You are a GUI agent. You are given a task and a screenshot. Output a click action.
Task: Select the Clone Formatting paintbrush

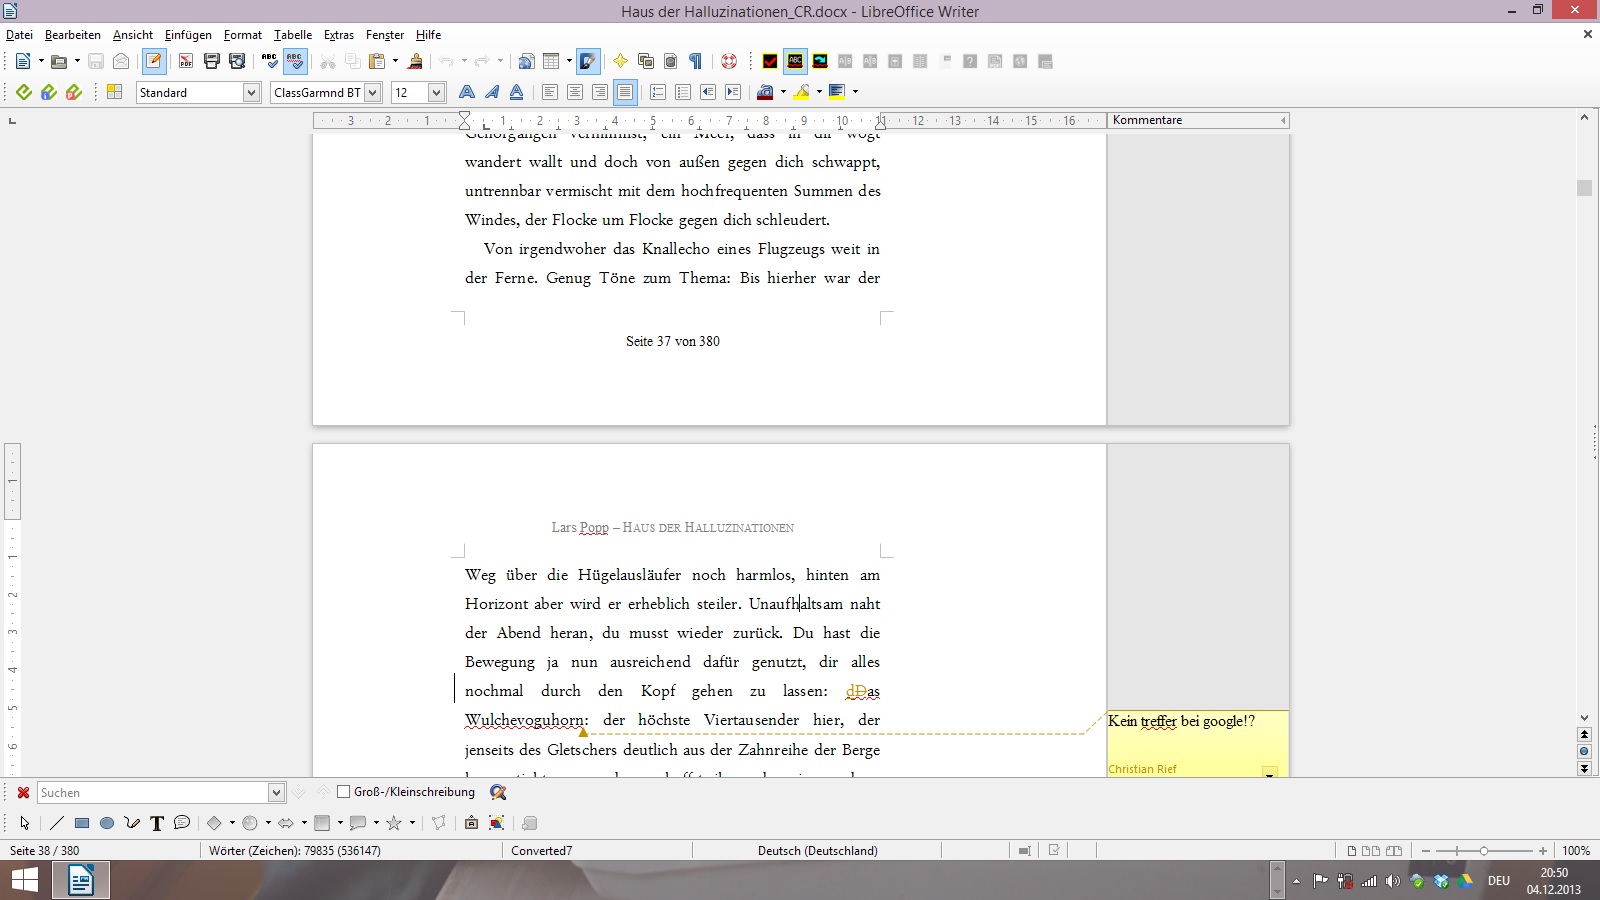[416, 61]
